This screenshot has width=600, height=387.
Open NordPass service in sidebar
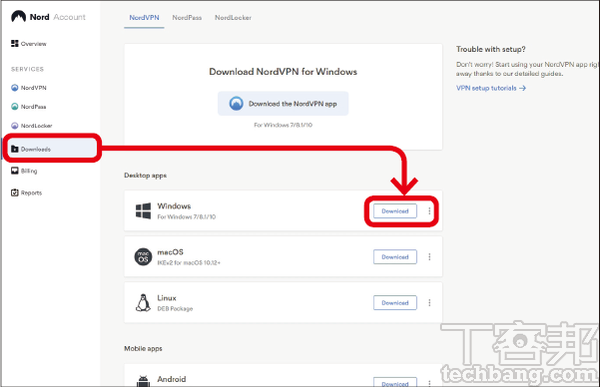[29, 106]
